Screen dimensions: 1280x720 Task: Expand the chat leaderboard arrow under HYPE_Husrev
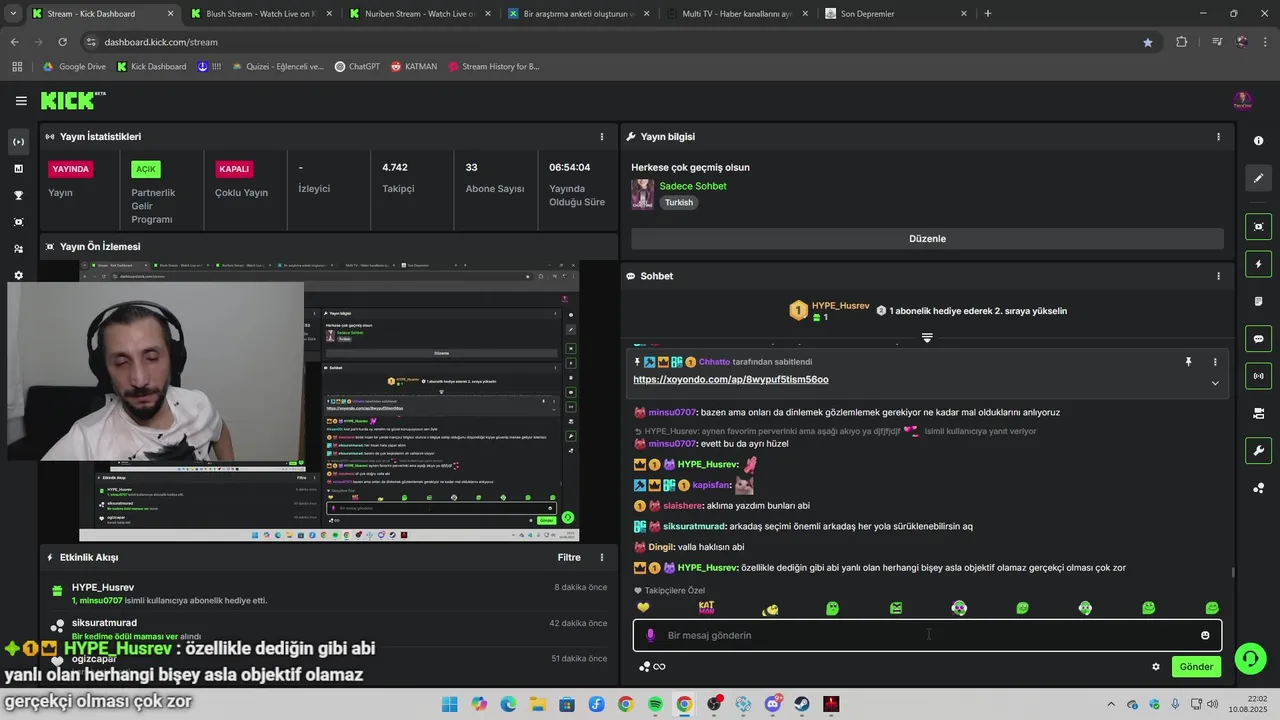(927, 338)
